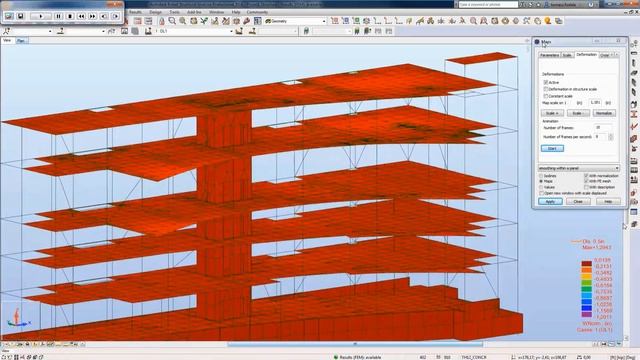This screenshot has width=640, height=360.
Task: Click the green color swatch in the legend
Action: pos(586,289)
